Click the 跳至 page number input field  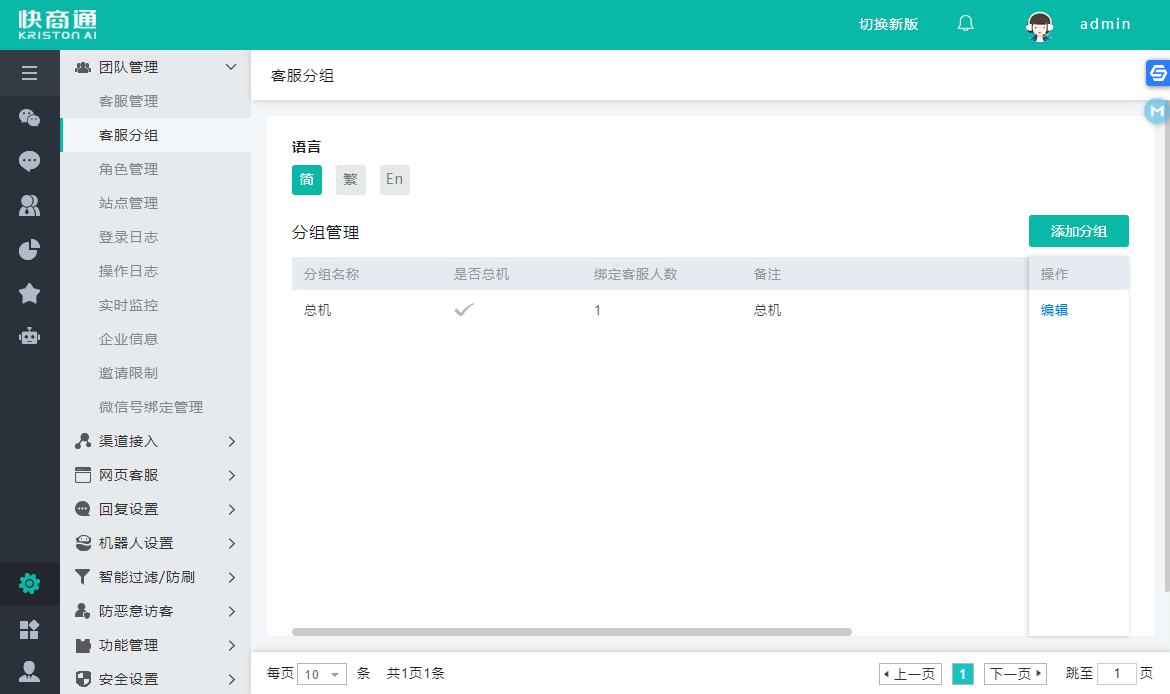click(1116, 674)
